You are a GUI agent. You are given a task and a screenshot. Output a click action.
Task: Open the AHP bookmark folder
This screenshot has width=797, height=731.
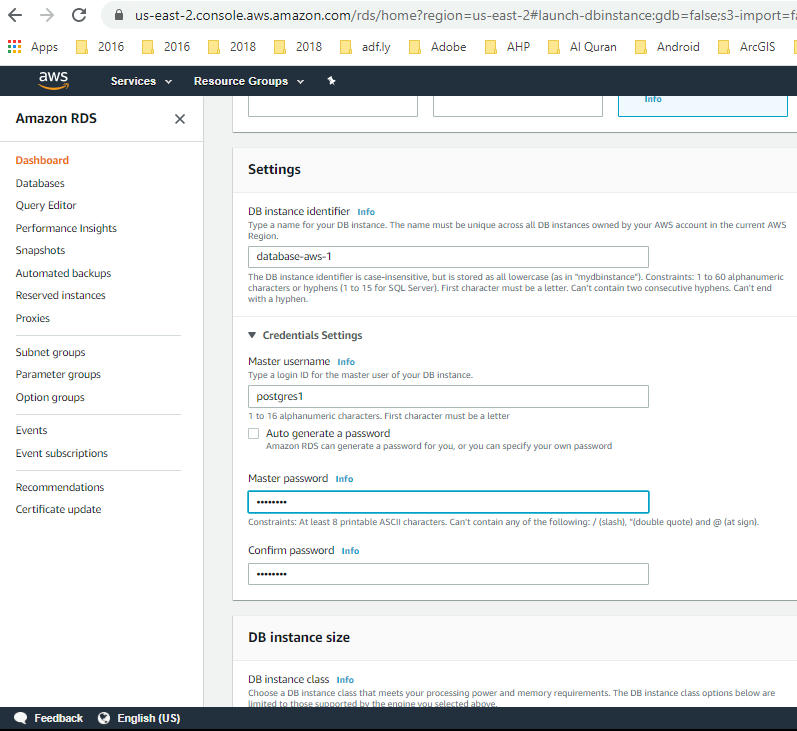coord(507,47)
